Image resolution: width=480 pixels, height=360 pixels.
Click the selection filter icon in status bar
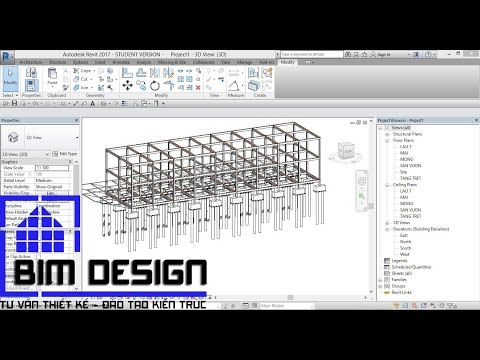coord(452,305)
